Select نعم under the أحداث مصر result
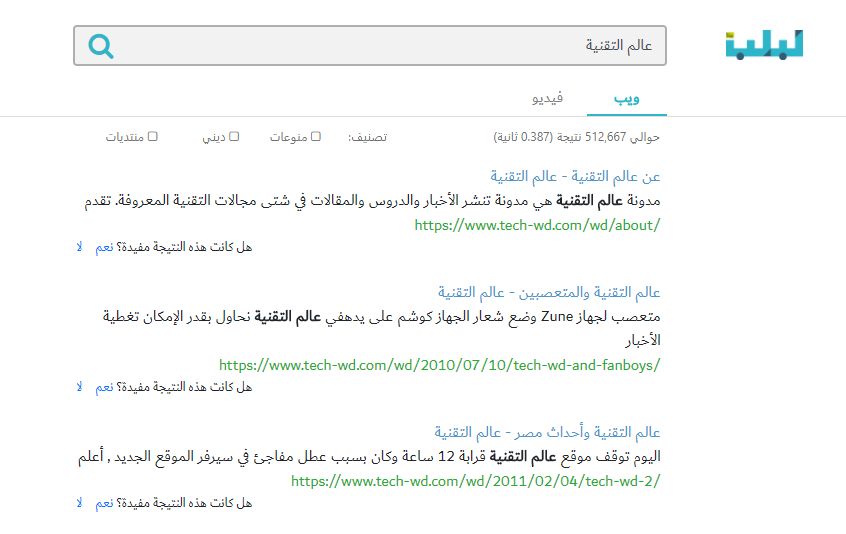Screen dimensions: 846x534 (104, 503)
